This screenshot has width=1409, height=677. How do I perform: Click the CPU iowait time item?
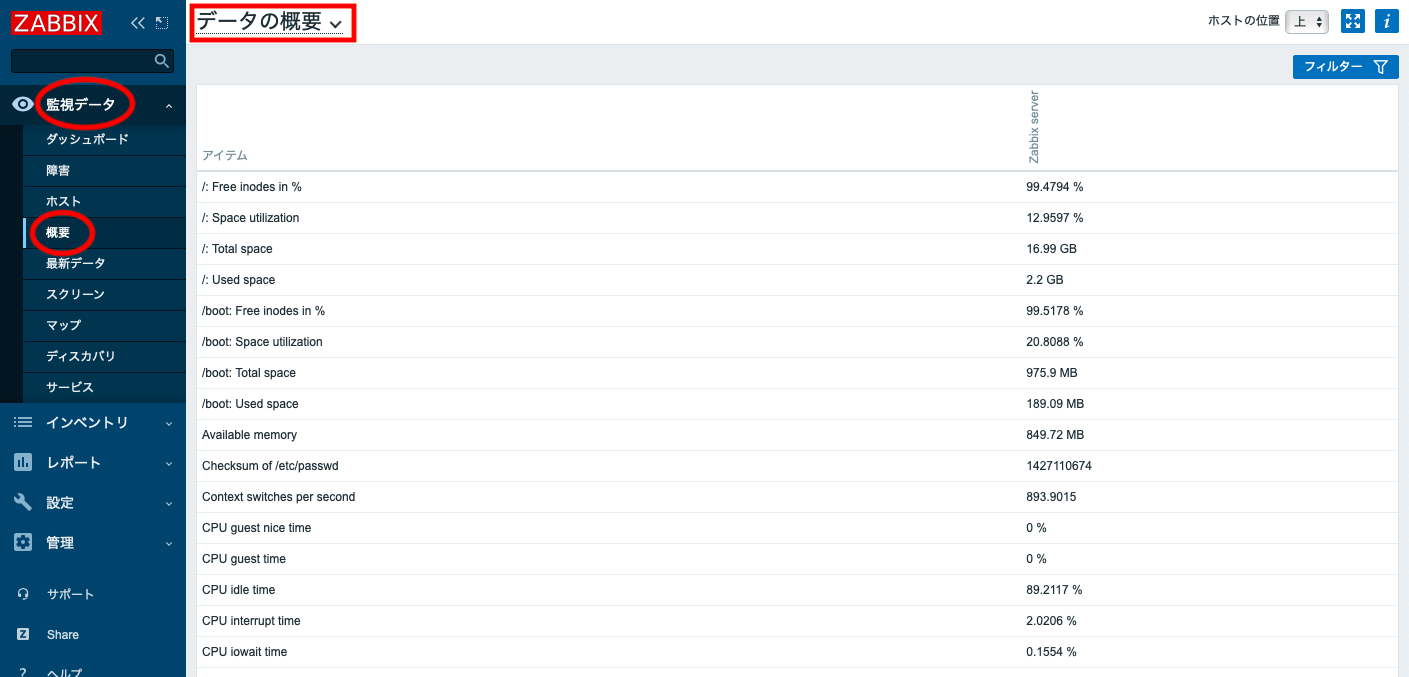[244, 652]
